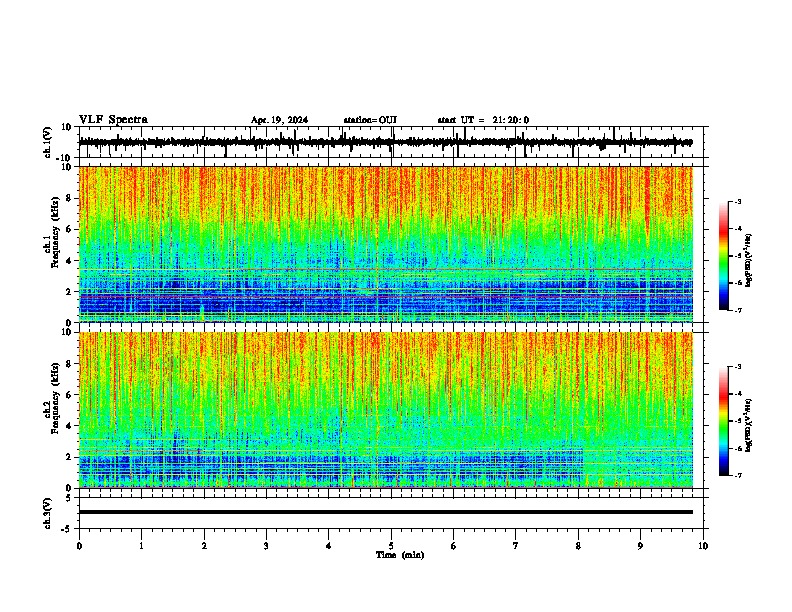The height and width of the screenshot is (612, 792).
Task: Click the 'start UT = 21:20:0' label
Action: coord(483,120)
